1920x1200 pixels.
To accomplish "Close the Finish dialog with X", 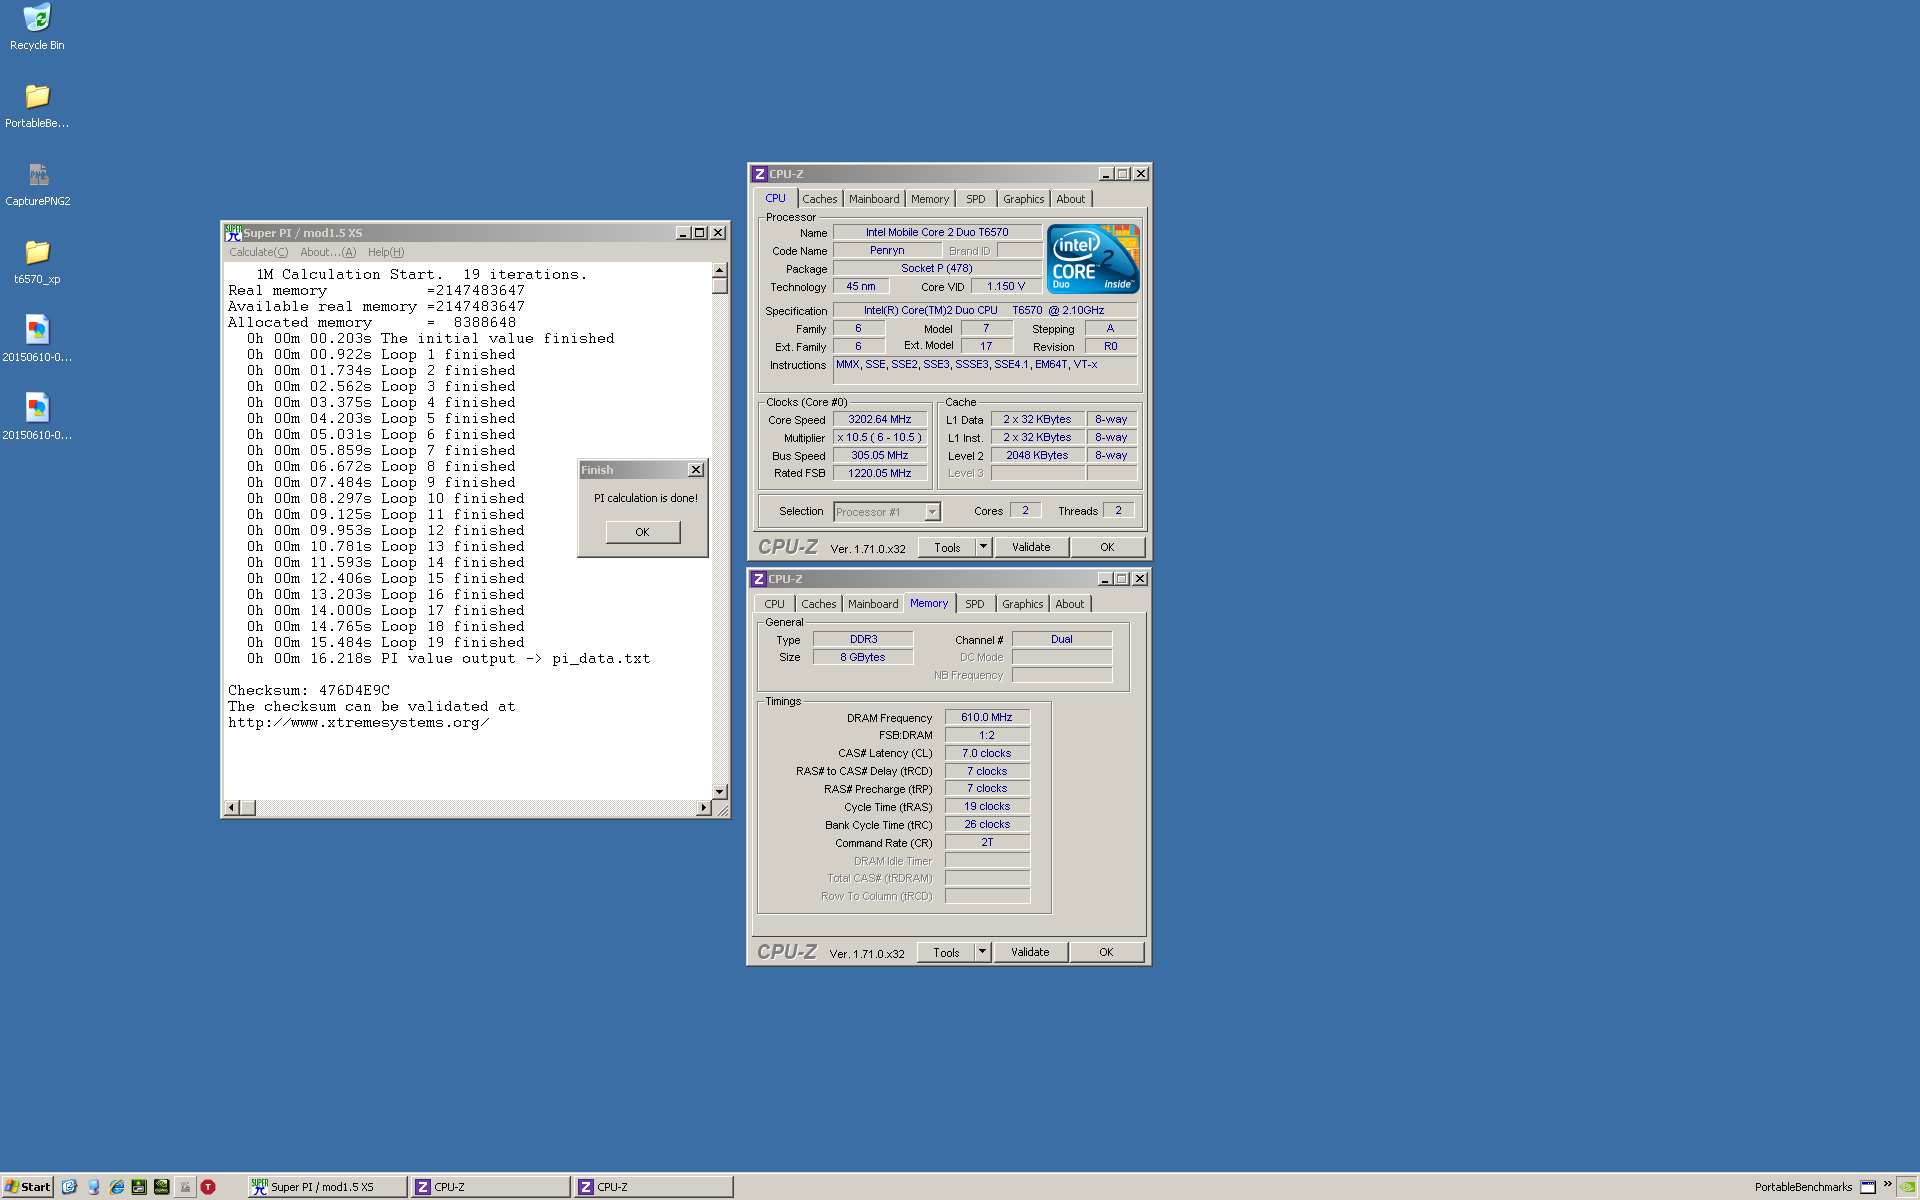I will point(696,470).
